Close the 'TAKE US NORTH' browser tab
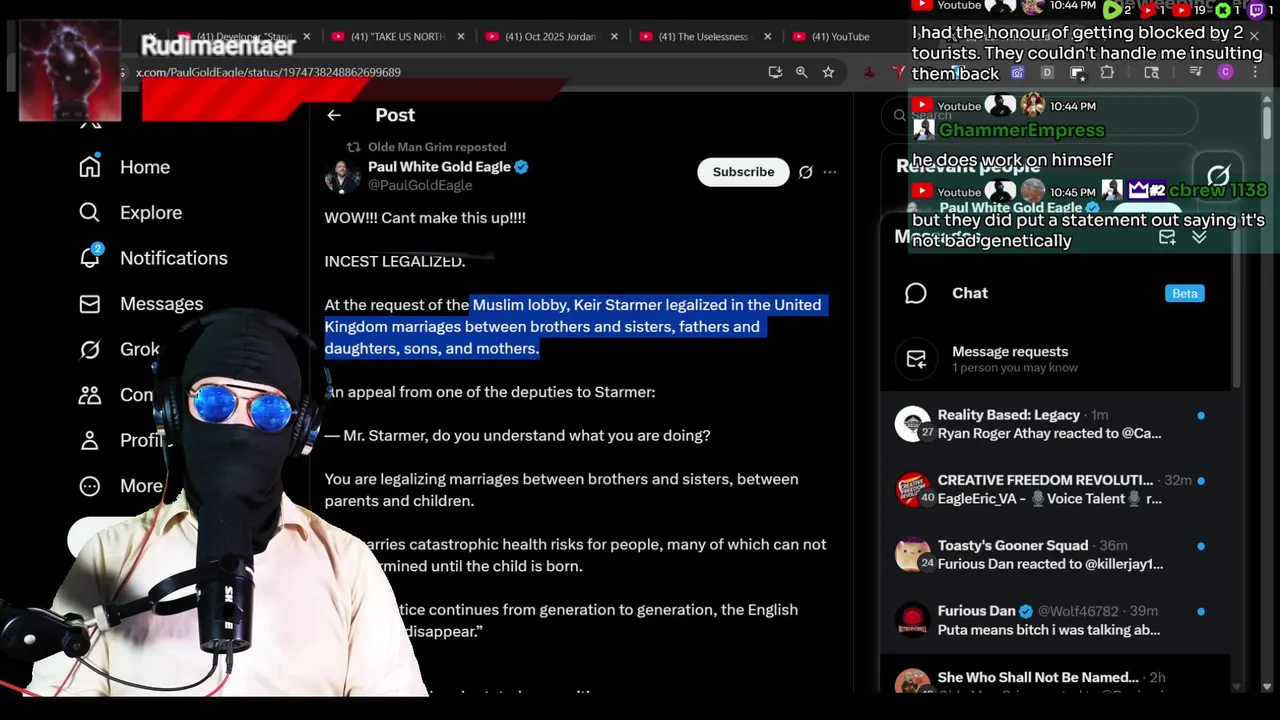The width and height of the screenshot is (1280, 720). coord(461,37)
